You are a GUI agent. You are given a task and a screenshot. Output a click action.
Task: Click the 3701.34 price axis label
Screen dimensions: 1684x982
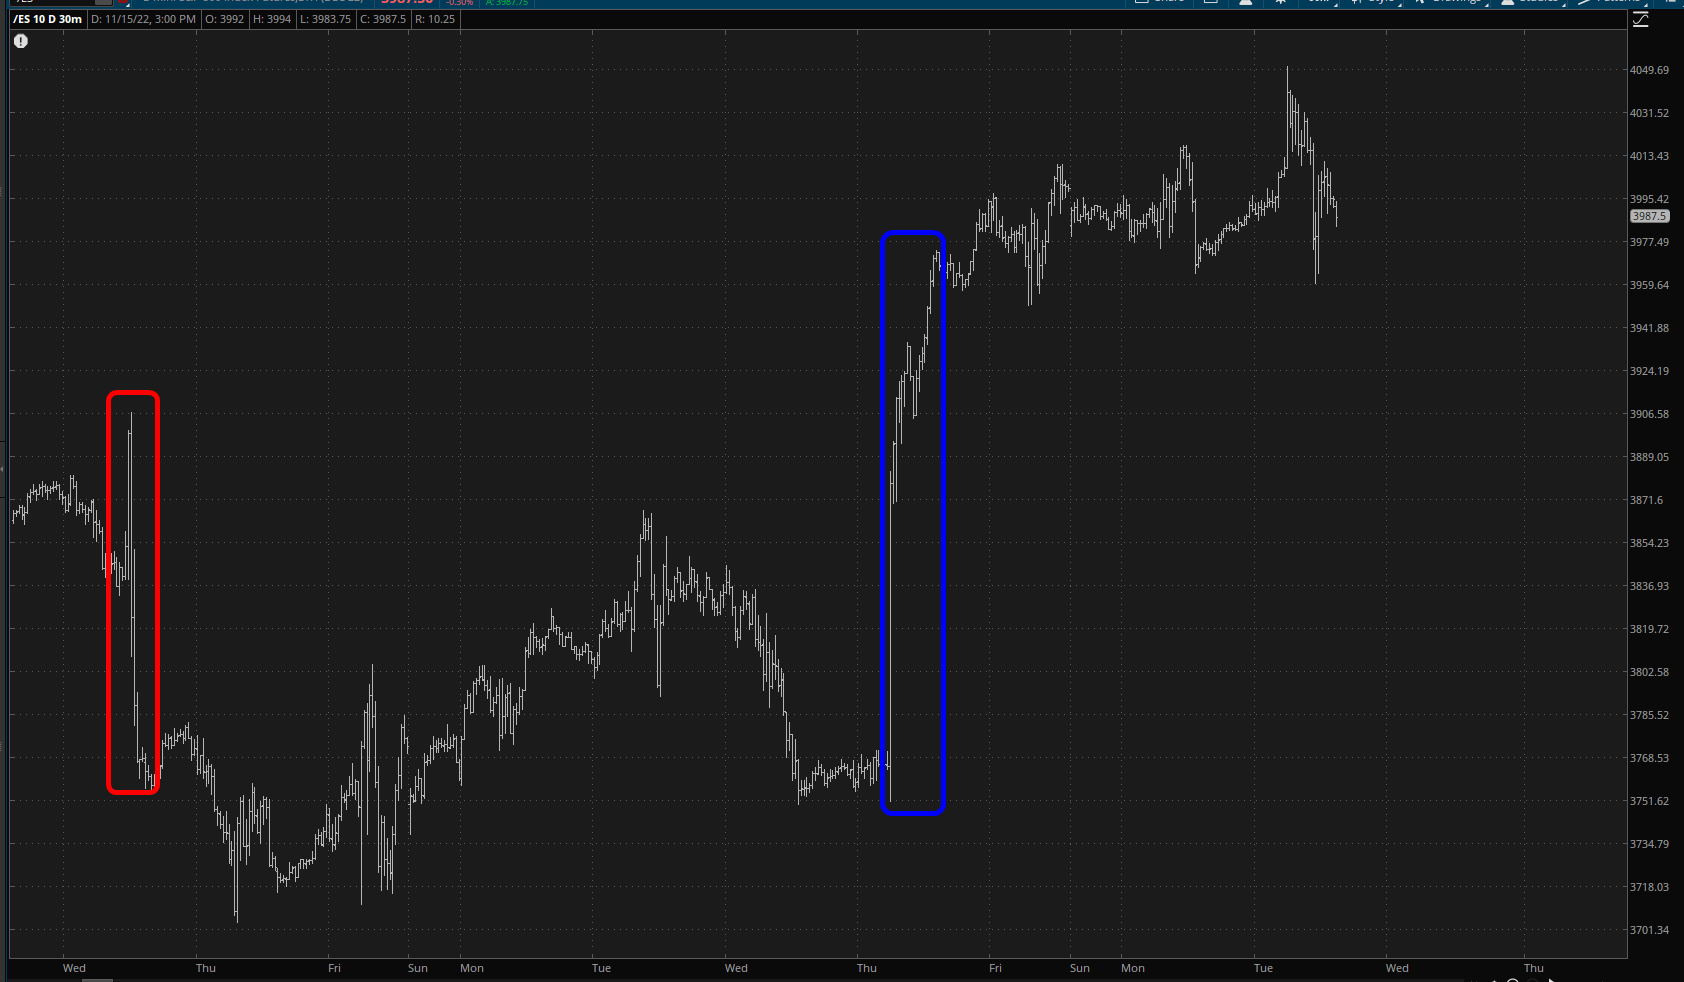coord(1649,930)
